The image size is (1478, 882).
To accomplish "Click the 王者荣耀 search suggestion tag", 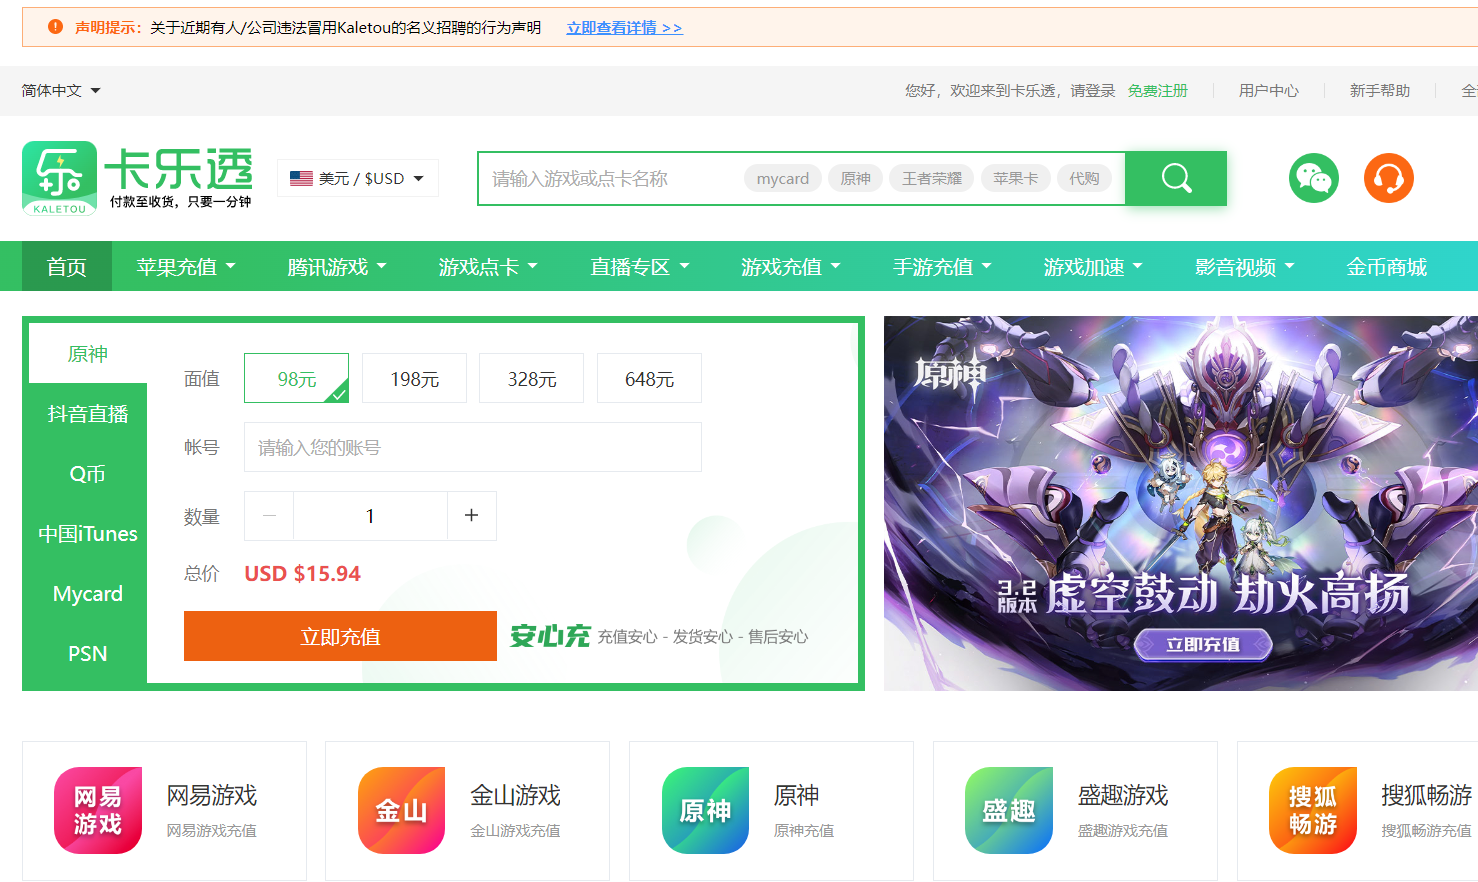I will 932,178.
